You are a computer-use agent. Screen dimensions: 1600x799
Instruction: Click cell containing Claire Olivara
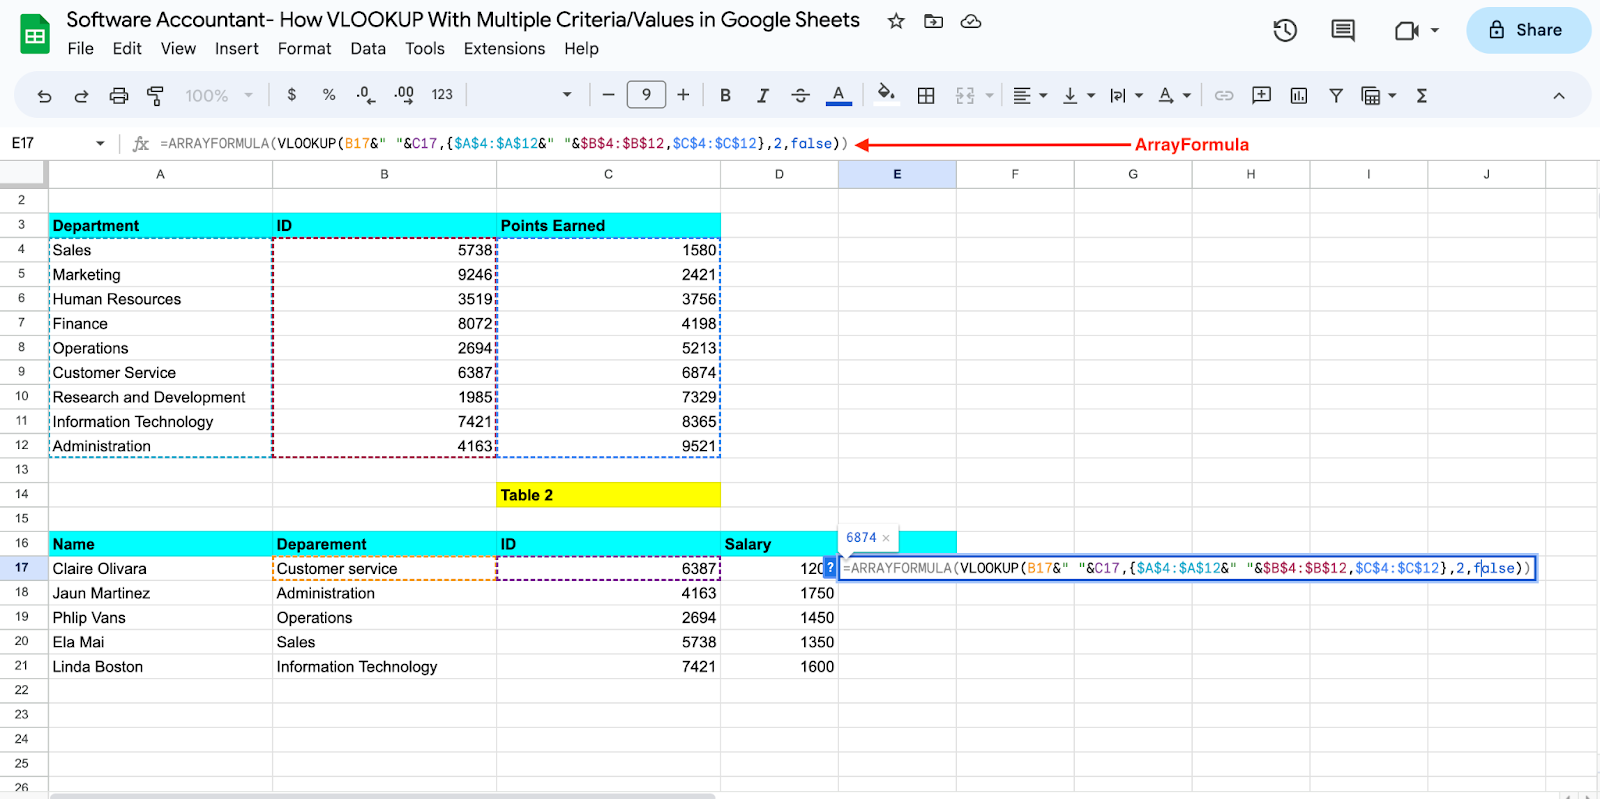(x=160, y=568)
